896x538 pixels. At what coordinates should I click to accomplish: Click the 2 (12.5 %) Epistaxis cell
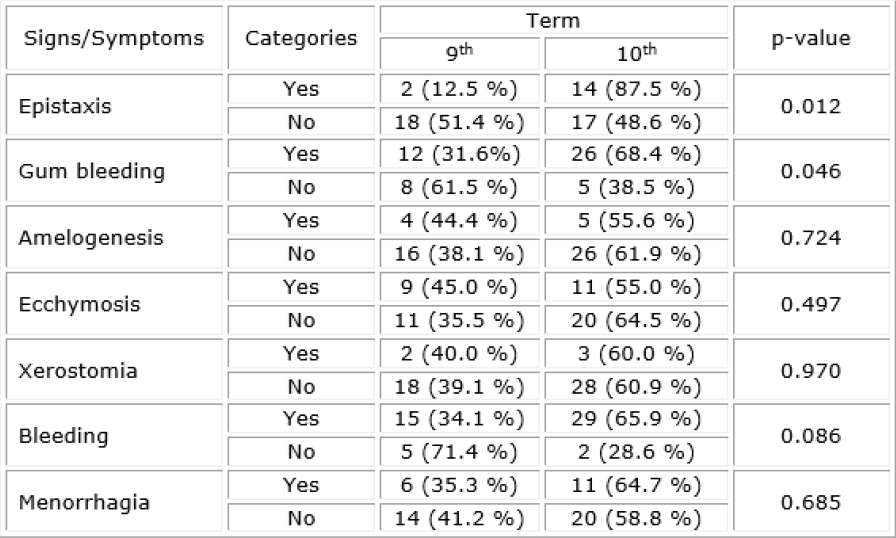click(460, 89)
